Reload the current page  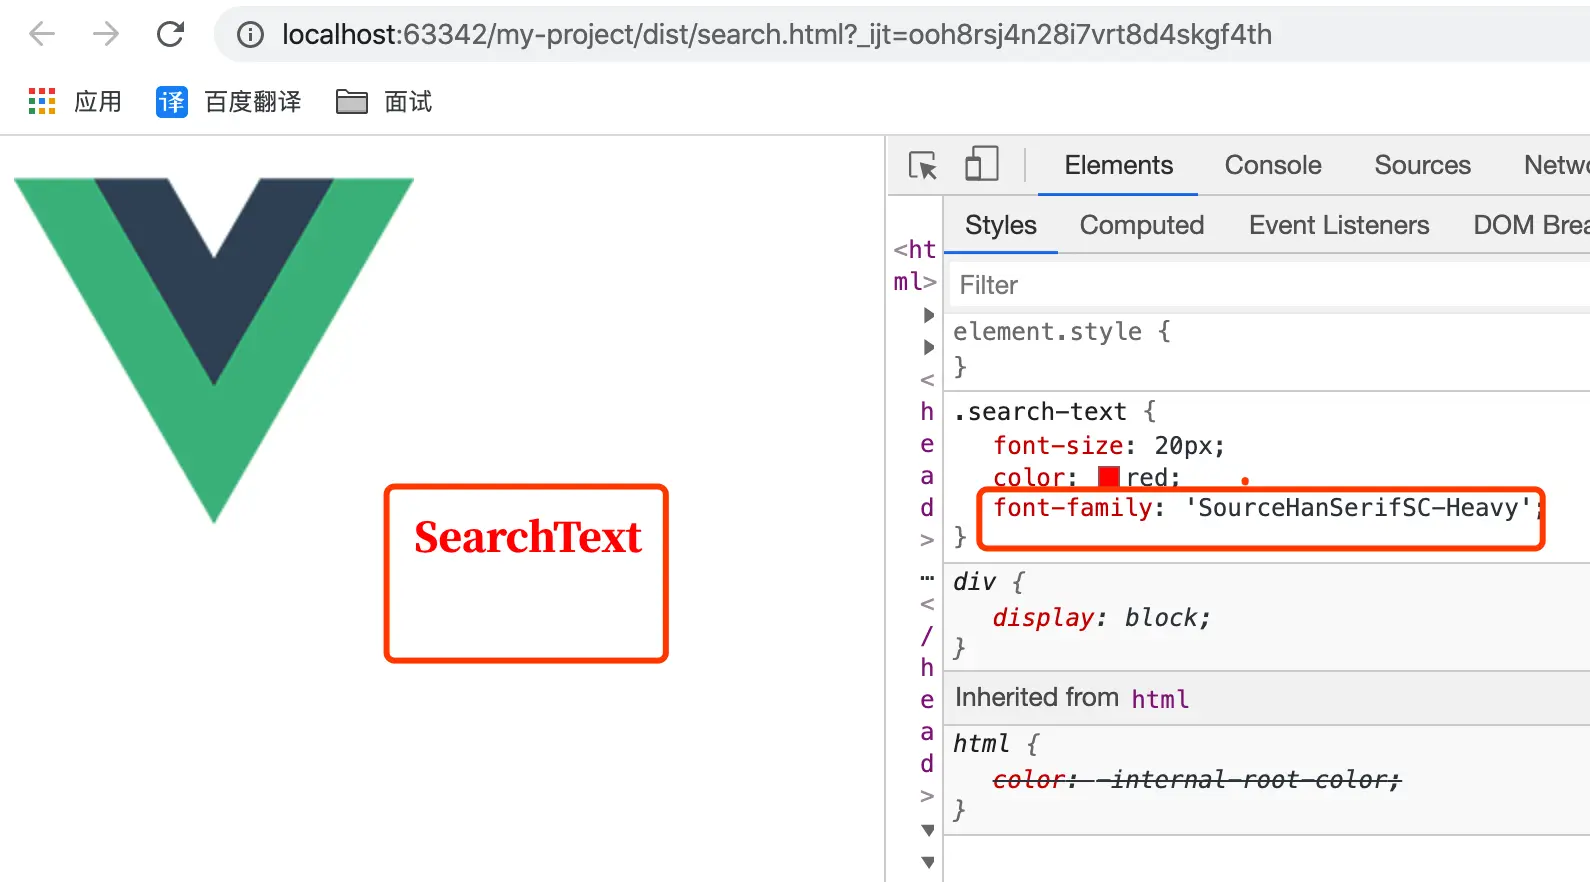click(170, 34)
